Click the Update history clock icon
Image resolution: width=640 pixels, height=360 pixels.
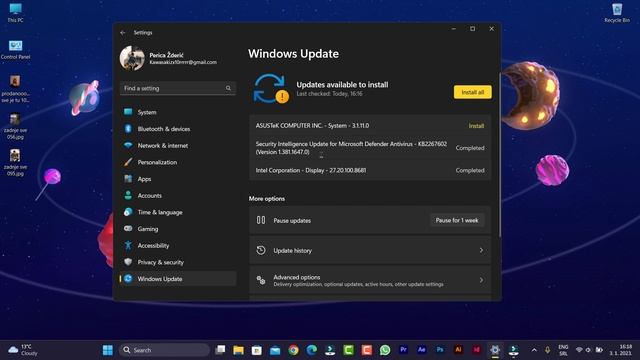pyautogui.click(x=261, y=250)
